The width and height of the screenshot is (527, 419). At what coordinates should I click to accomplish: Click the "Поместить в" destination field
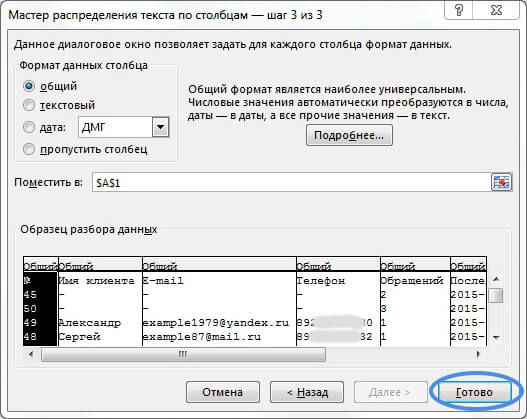point(291,182)
